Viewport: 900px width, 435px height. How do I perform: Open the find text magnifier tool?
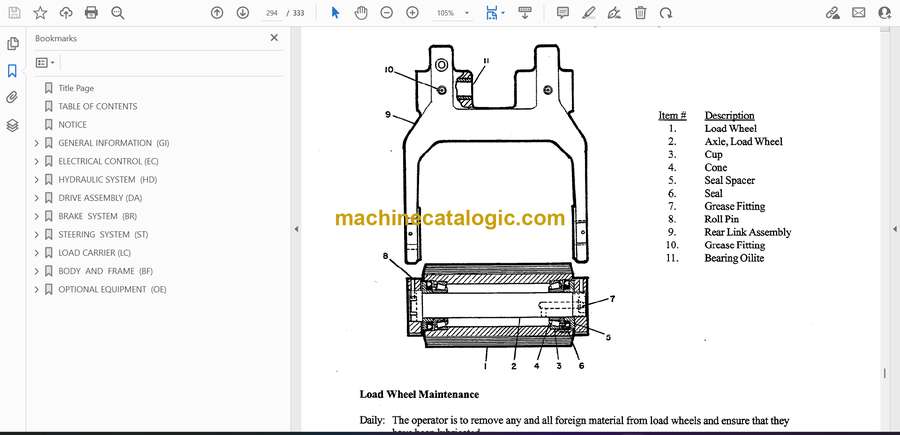pos(118,13)
